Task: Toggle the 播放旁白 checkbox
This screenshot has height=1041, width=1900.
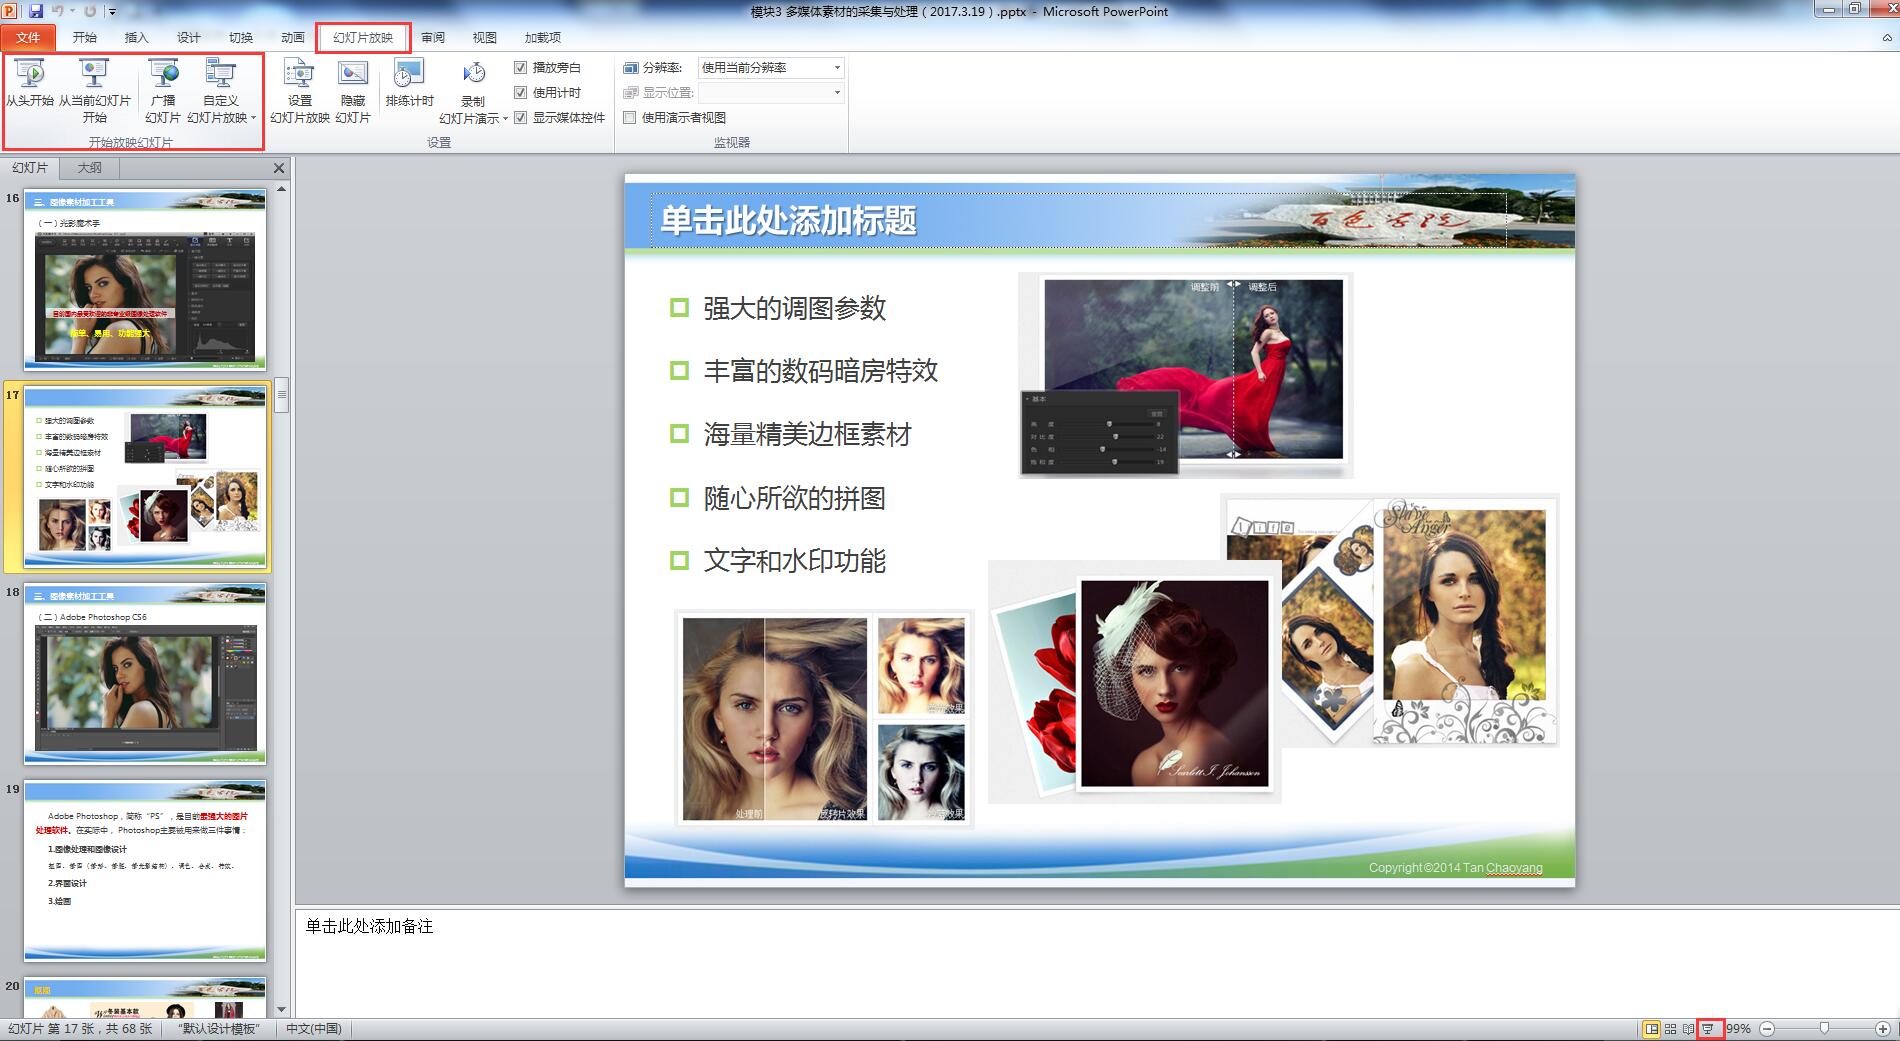Action: (520, 67)
